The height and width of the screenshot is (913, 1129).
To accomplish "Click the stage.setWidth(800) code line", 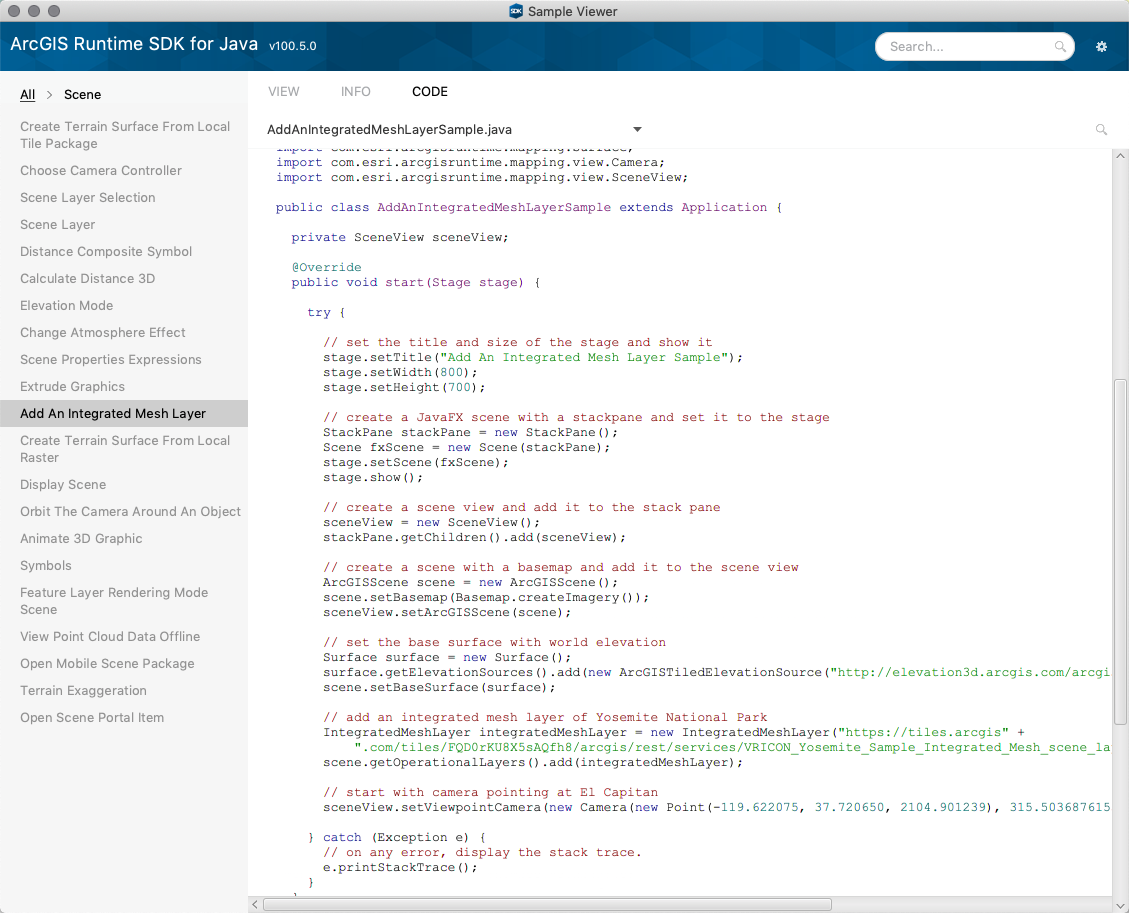I will pos(400,372).
